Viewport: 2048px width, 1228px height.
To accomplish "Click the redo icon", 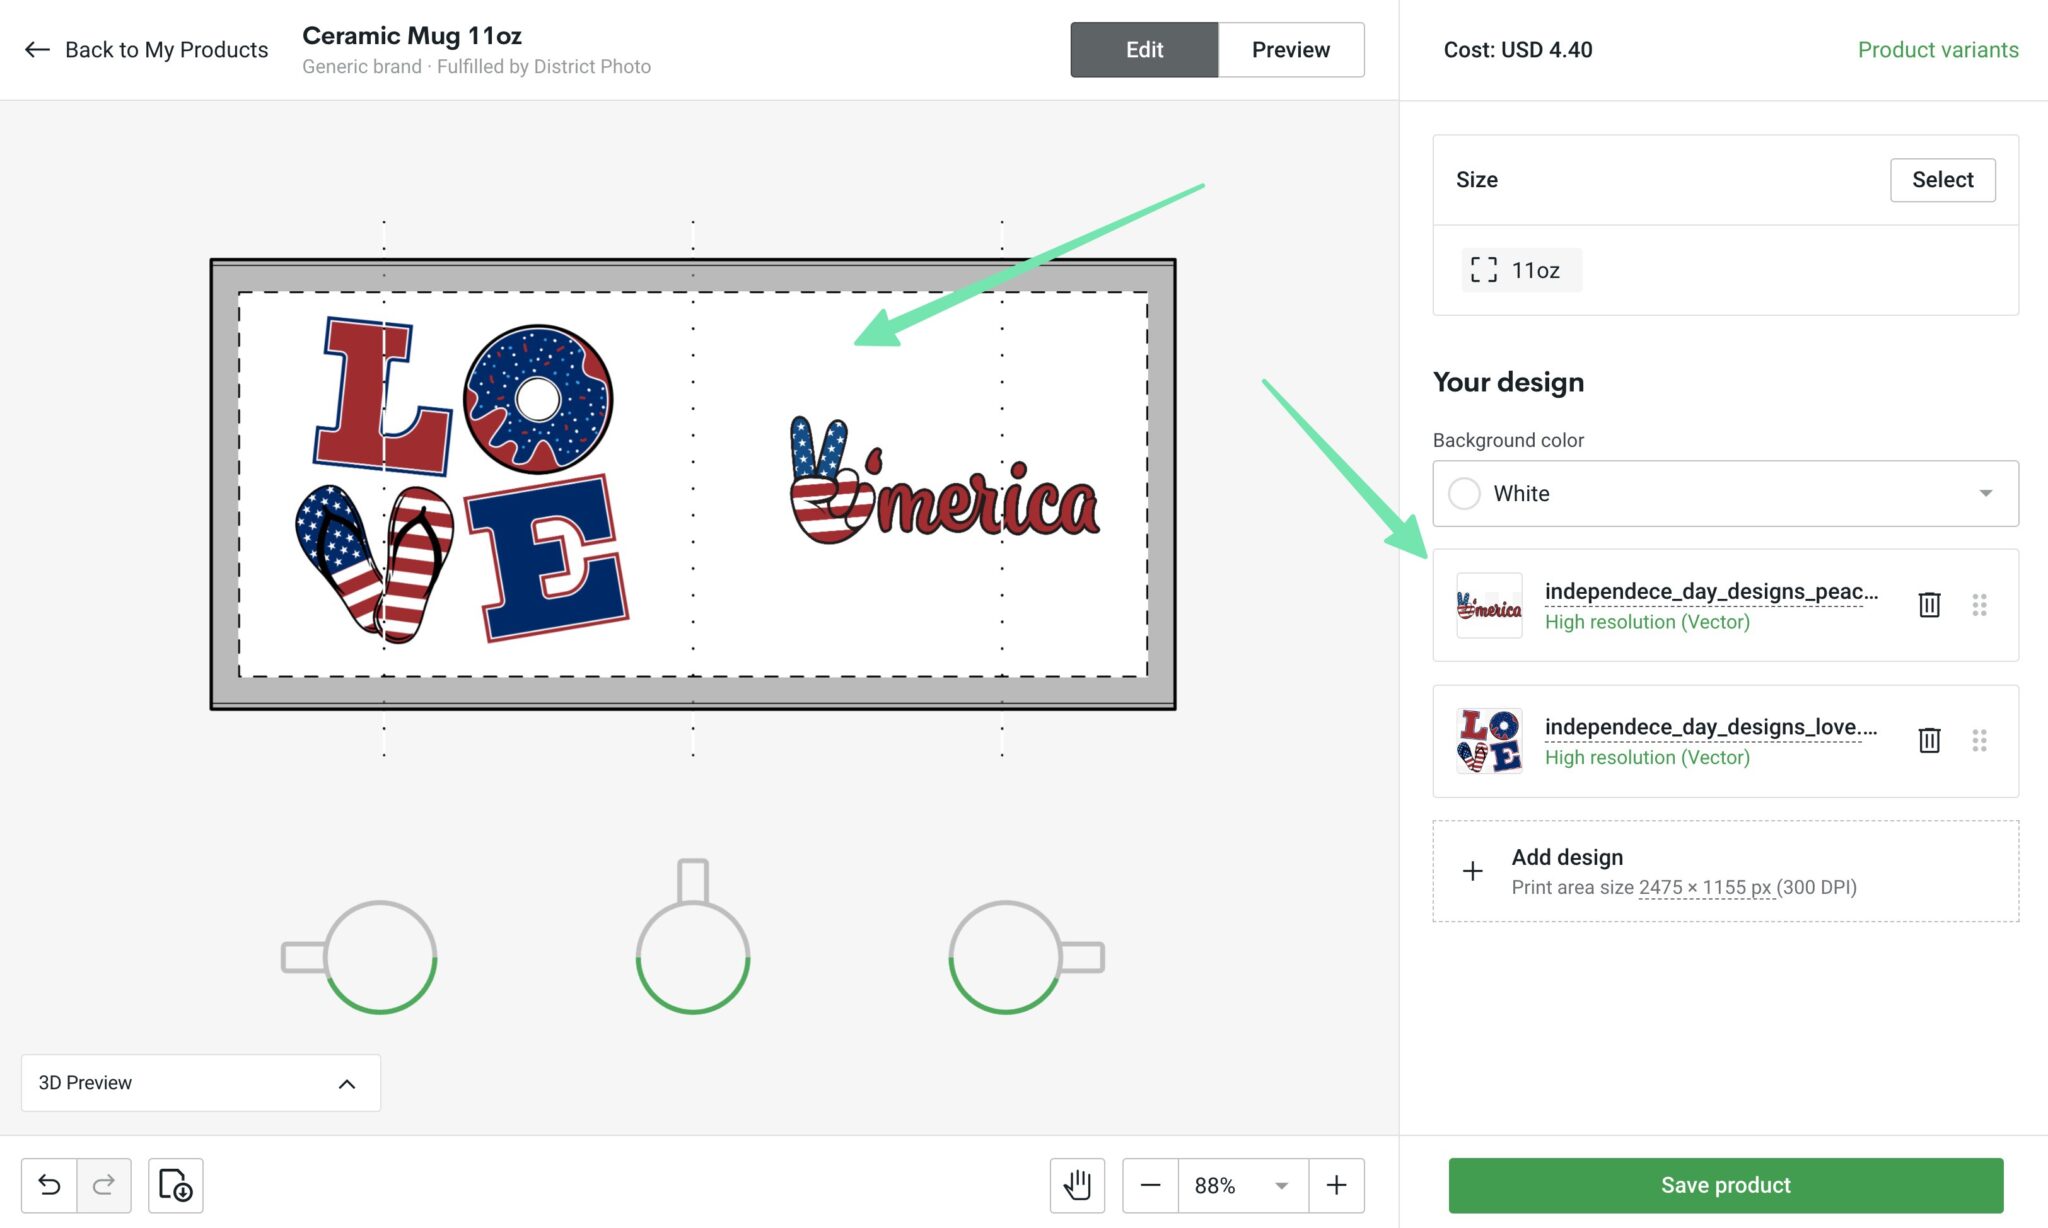I will pos(103,1185).
